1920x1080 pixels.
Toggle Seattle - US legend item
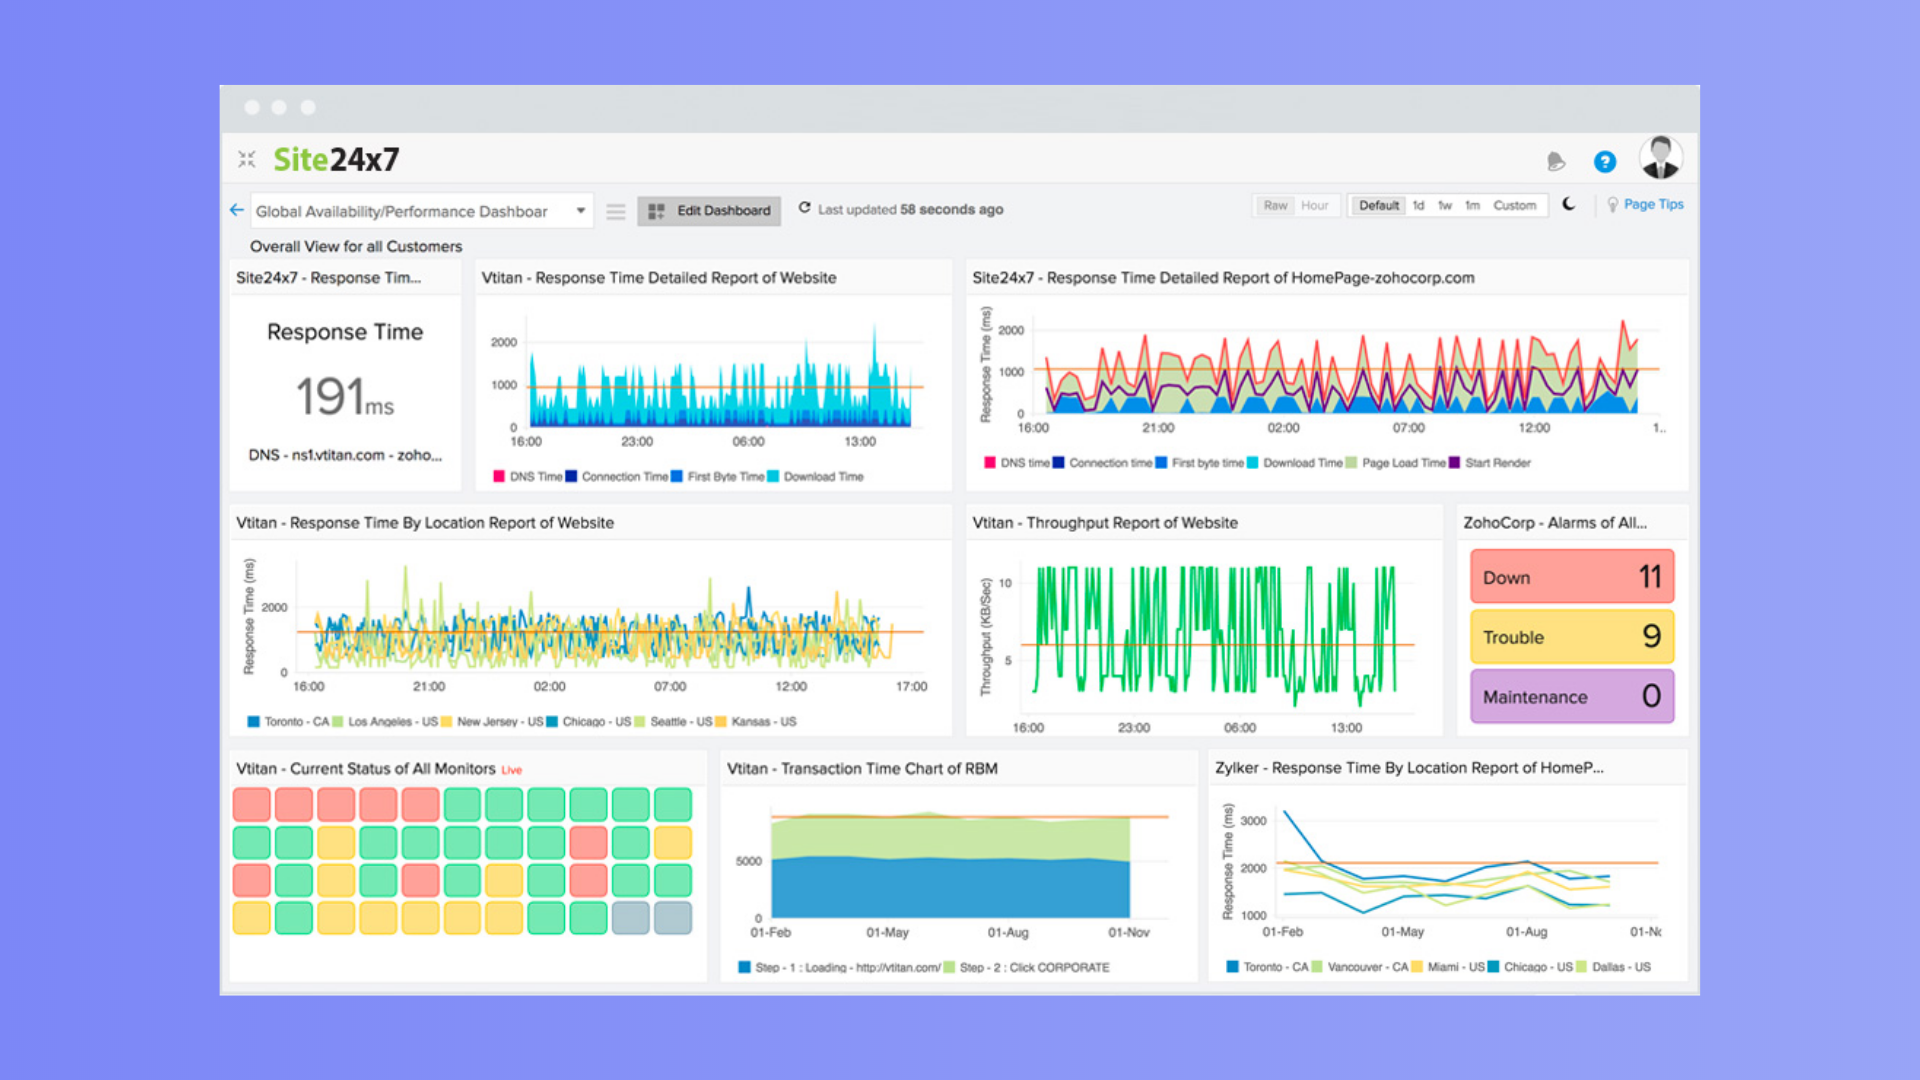(x=674, y=721)
